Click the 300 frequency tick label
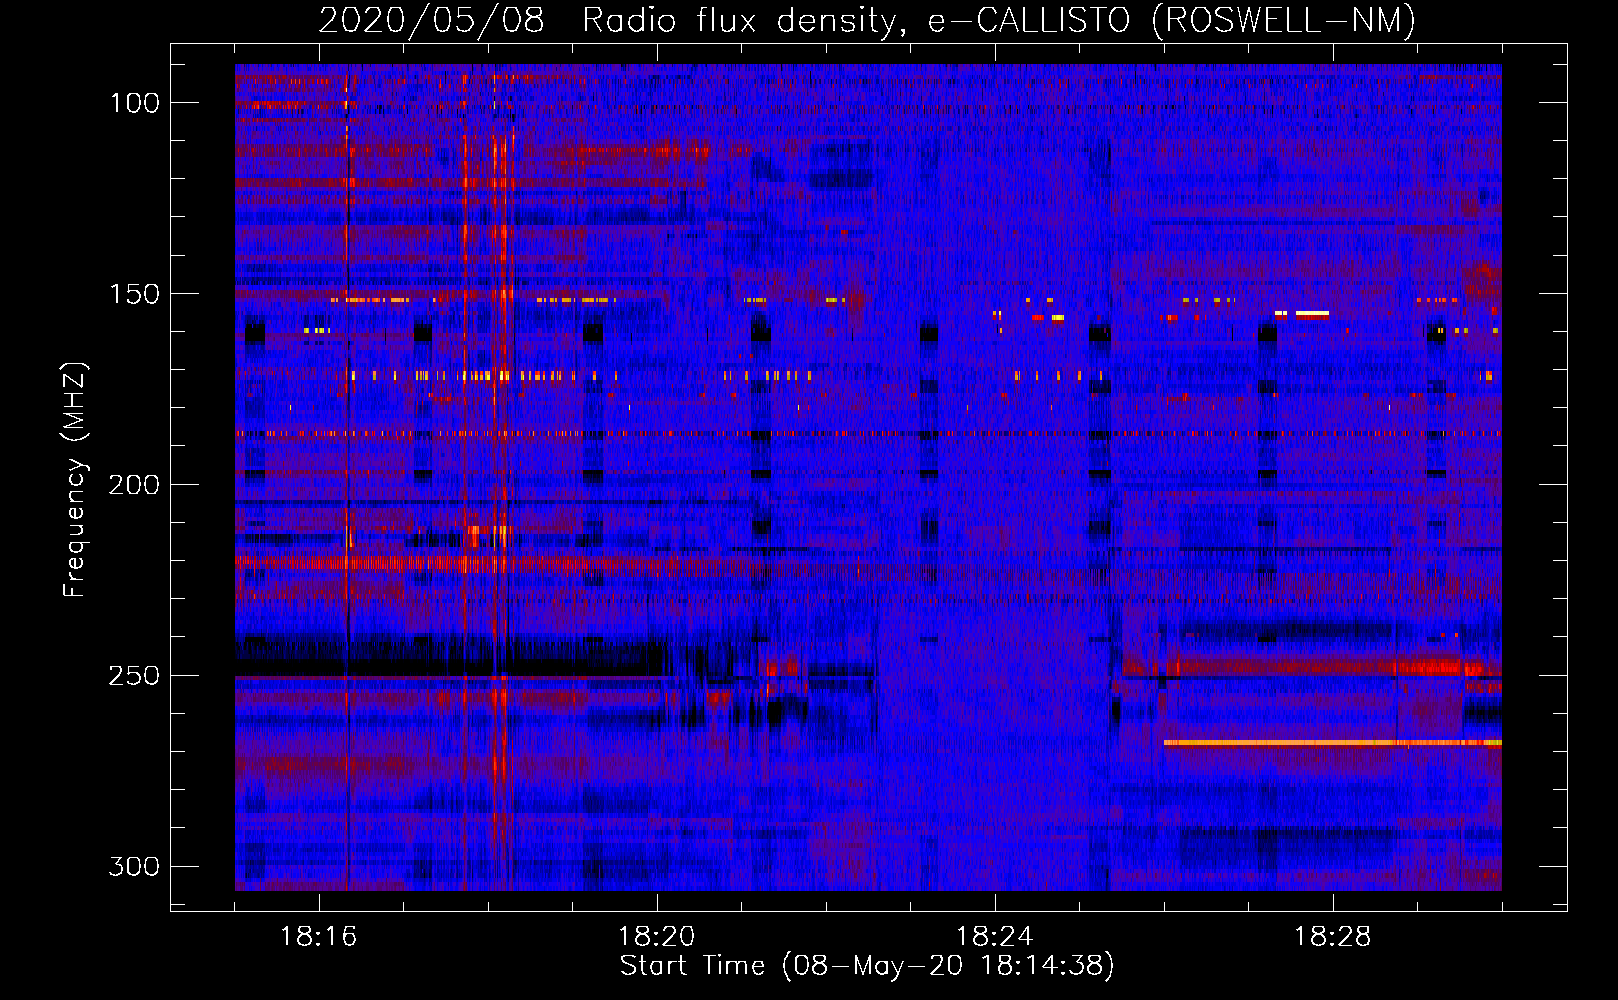 (135, 866)
